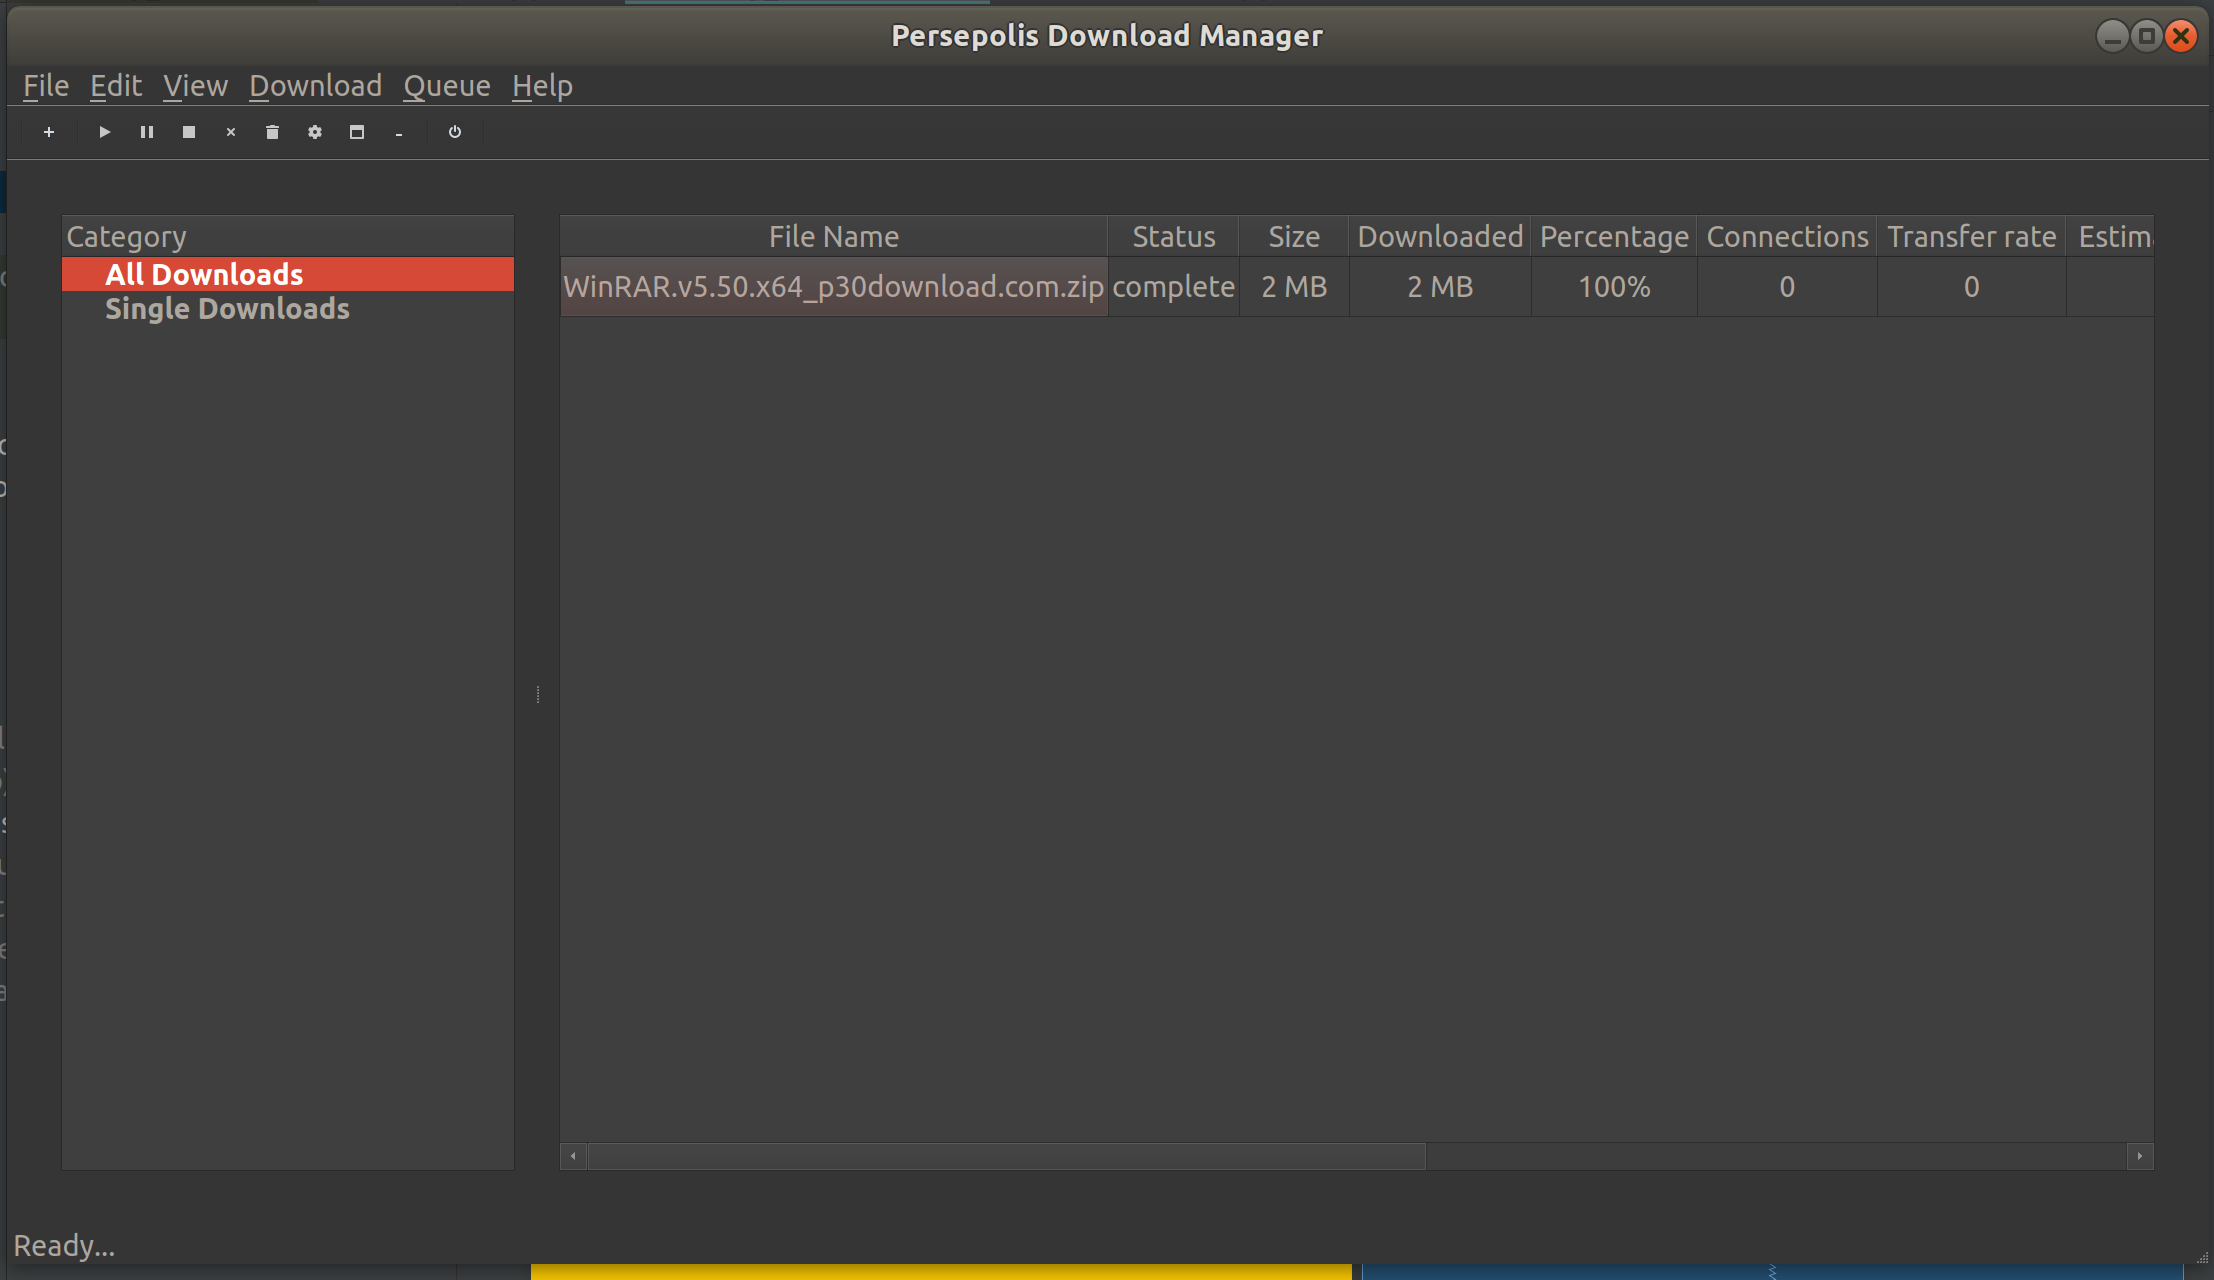Screen dimensions: 2214x1280
Task: Pause download with the pause icon
Action: point(147,132)
